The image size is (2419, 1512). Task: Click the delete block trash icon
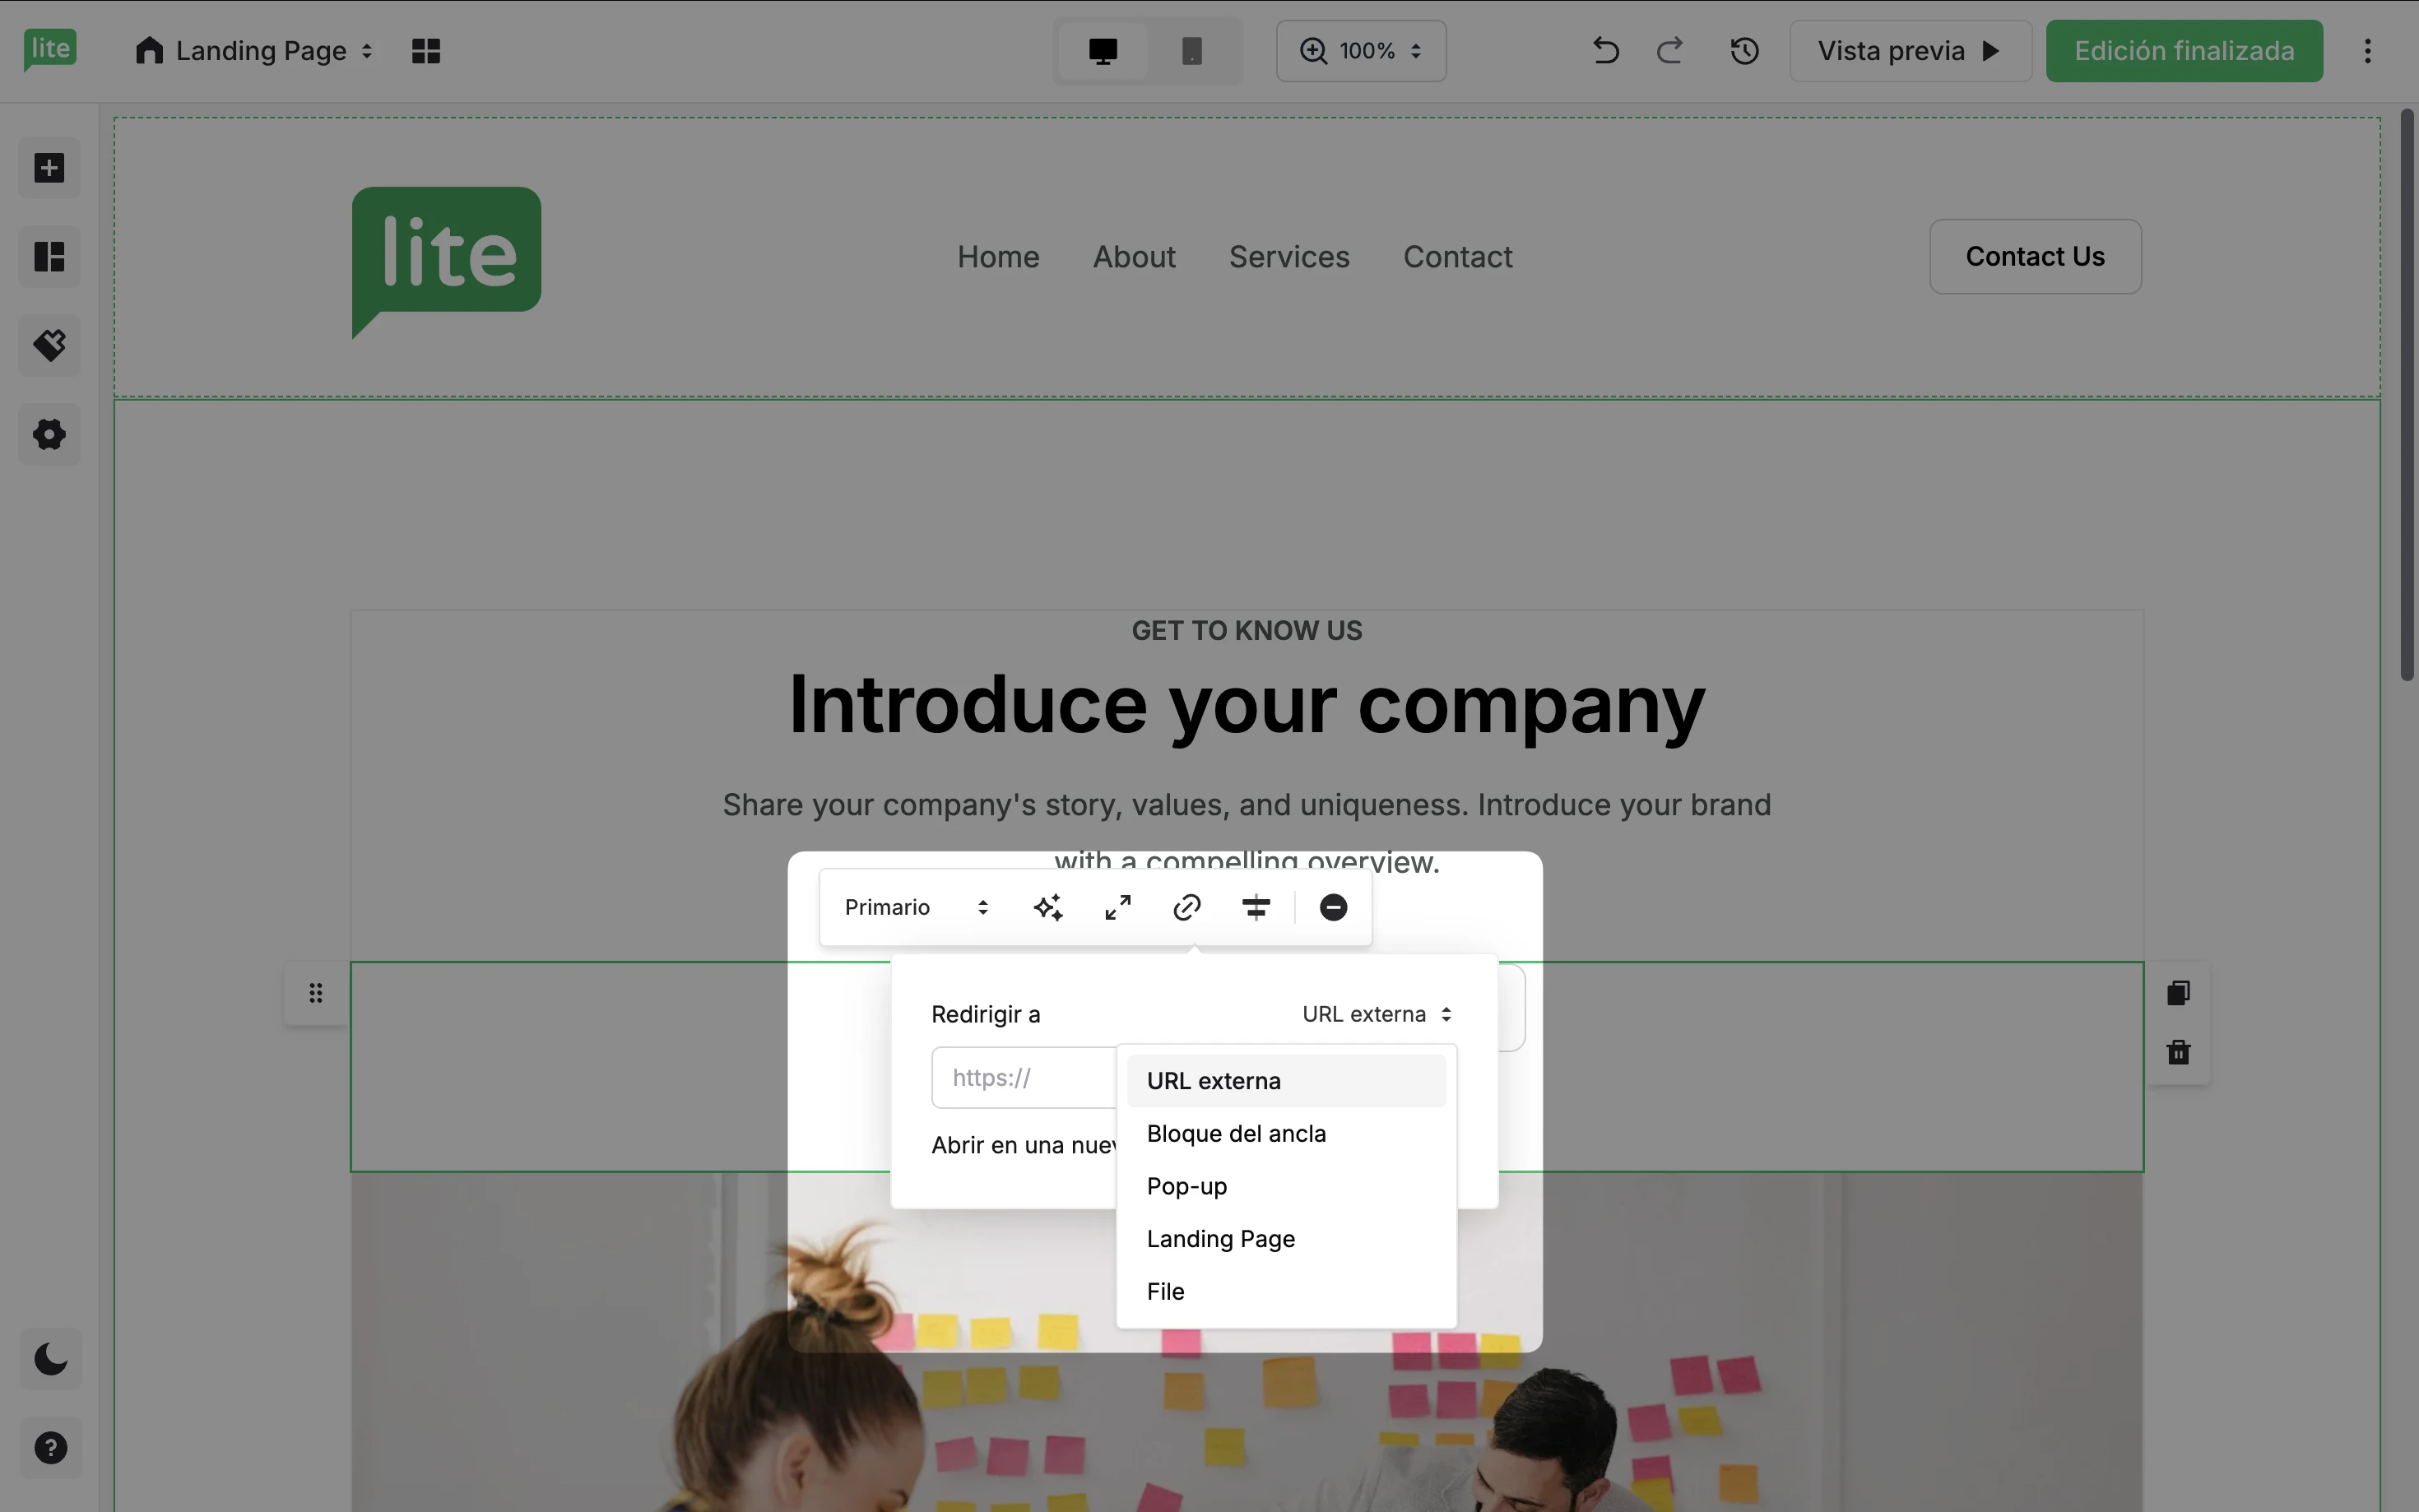(x=2178, y=1052)
